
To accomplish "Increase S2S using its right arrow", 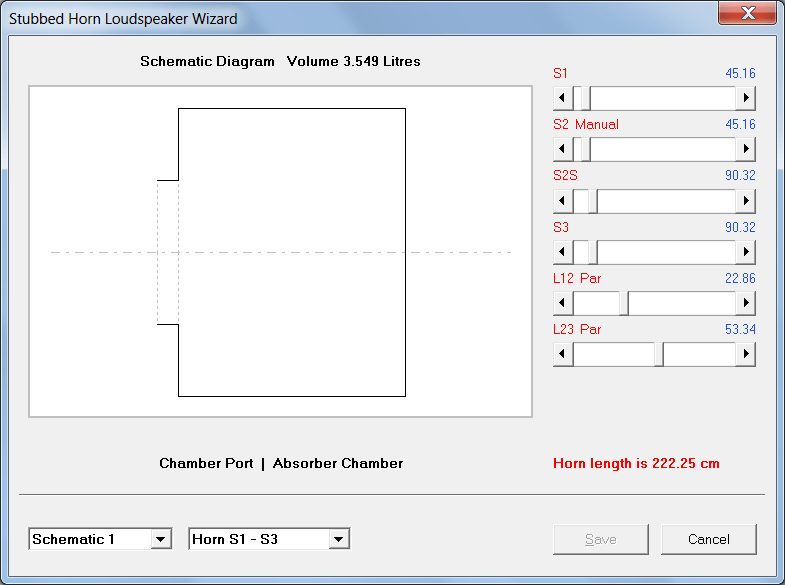I will [x=745, y=200].
